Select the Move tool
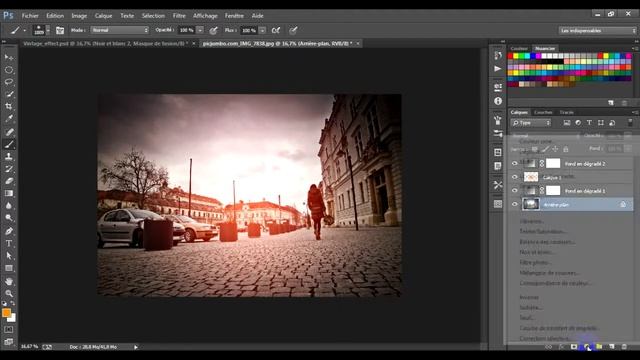The width and height of the screenshot is (640, 360). (9, 58)
